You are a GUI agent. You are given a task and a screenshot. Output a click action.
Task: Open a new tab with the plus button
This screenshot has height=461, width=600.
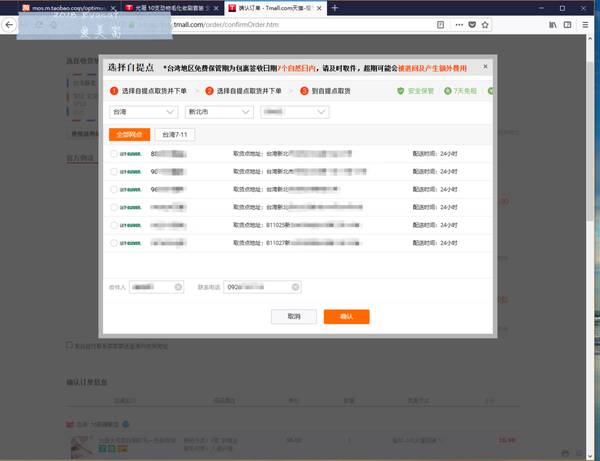tap(335, 8)
